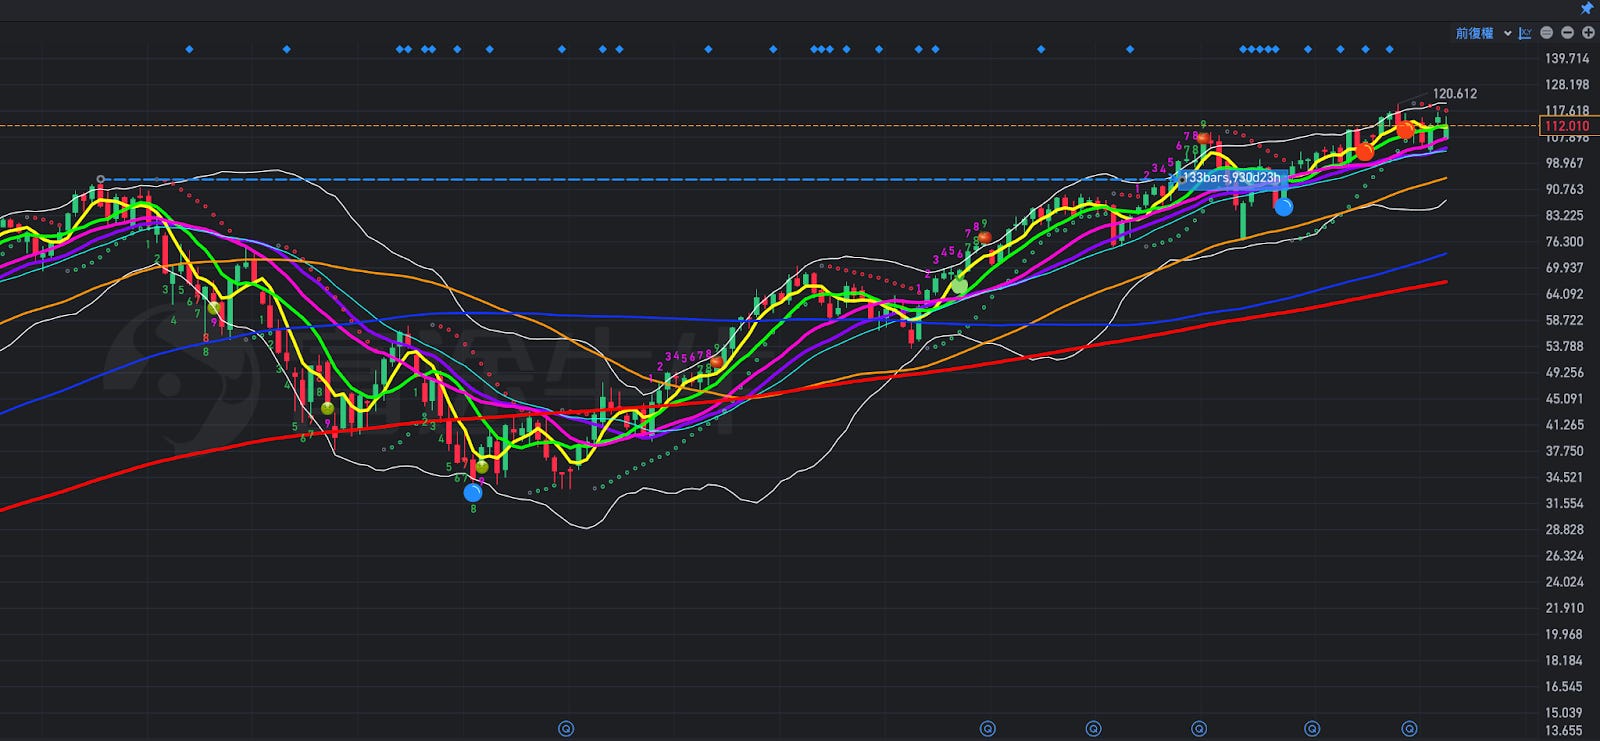Reset chart scale with the double-line circle icon

(1547, 33)
